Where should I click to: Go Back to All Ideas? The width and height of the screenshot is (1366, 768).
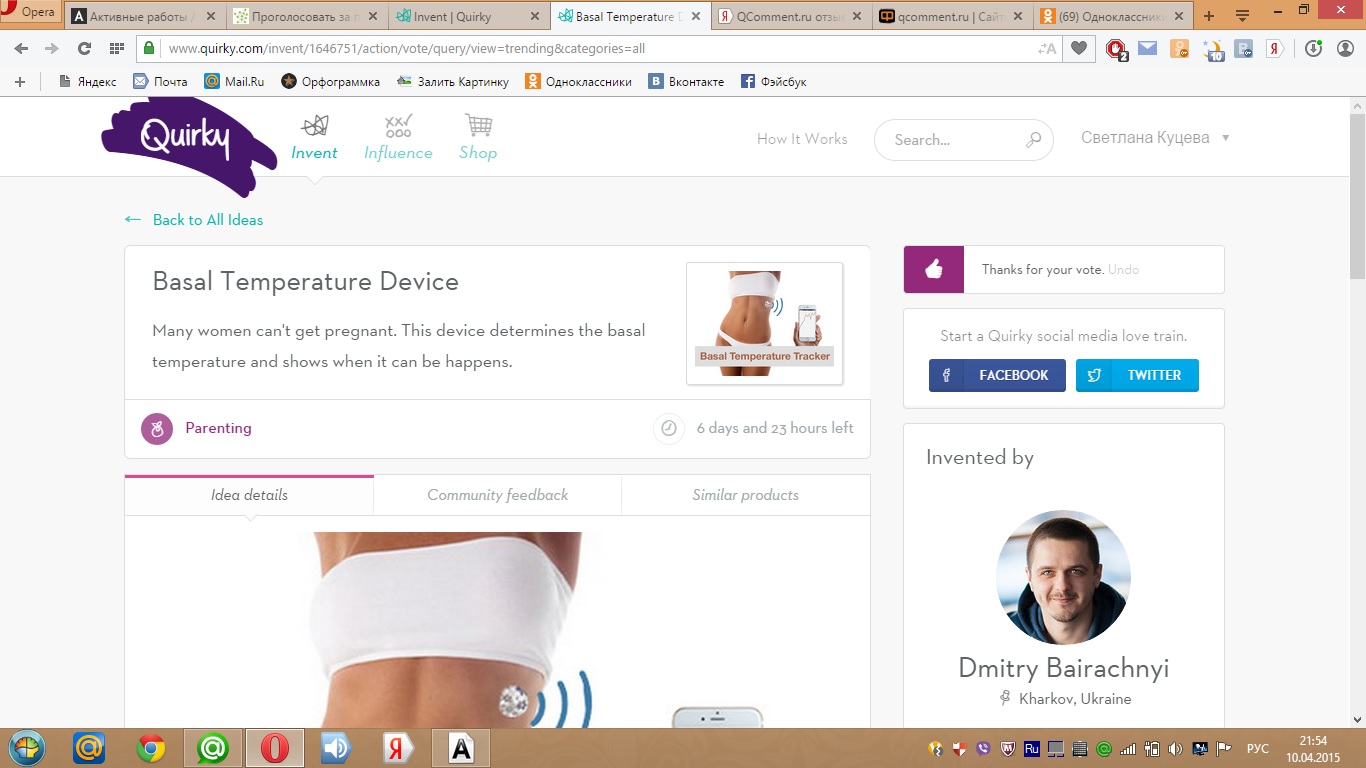194,220
